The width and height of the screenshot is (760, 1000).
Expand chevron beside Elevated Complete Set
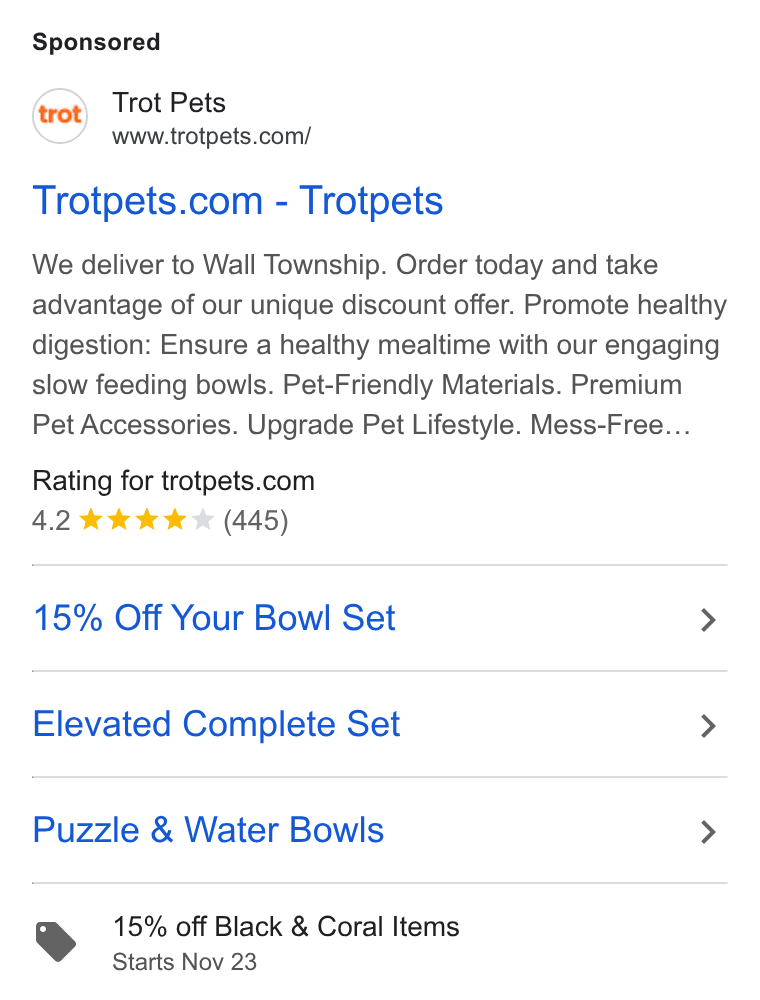click(708, 726)
